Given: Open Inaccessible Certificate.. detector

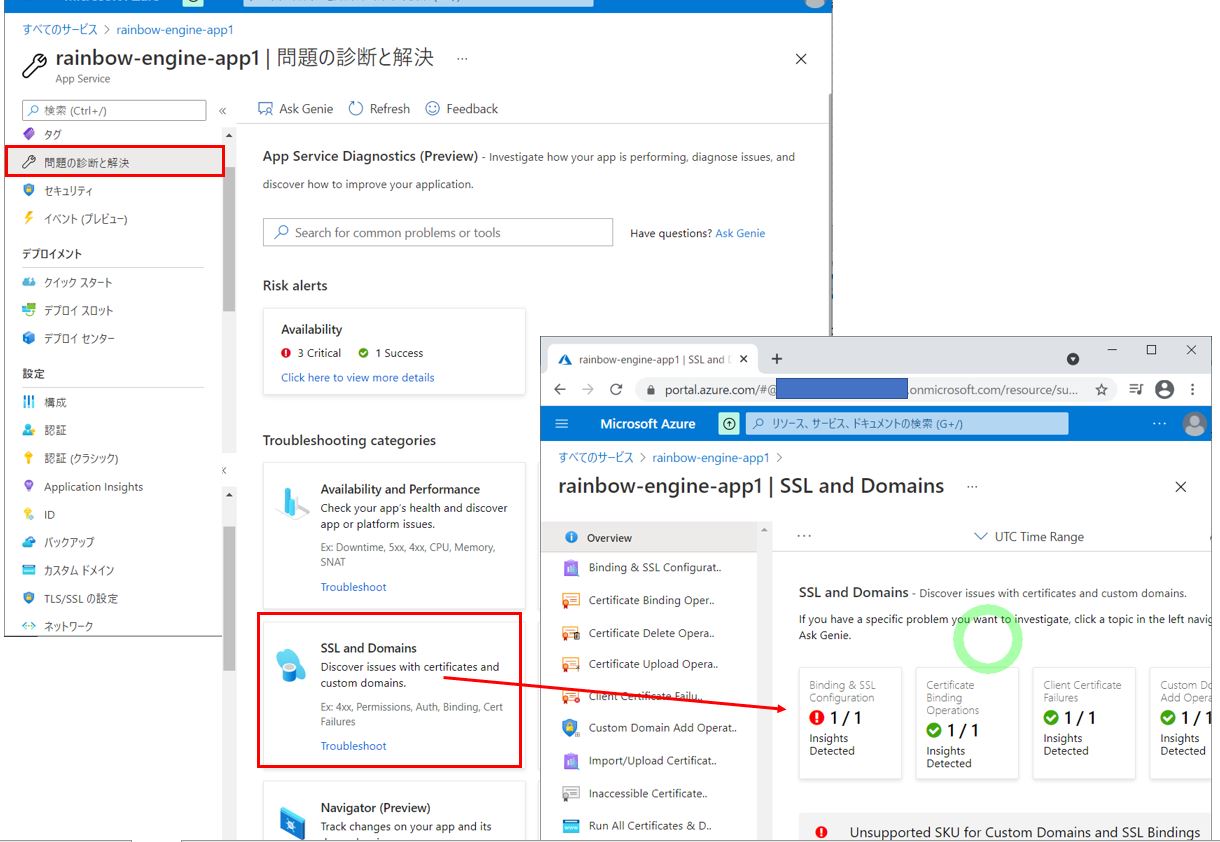Looking at the screenshot, I should coord(649,793).
